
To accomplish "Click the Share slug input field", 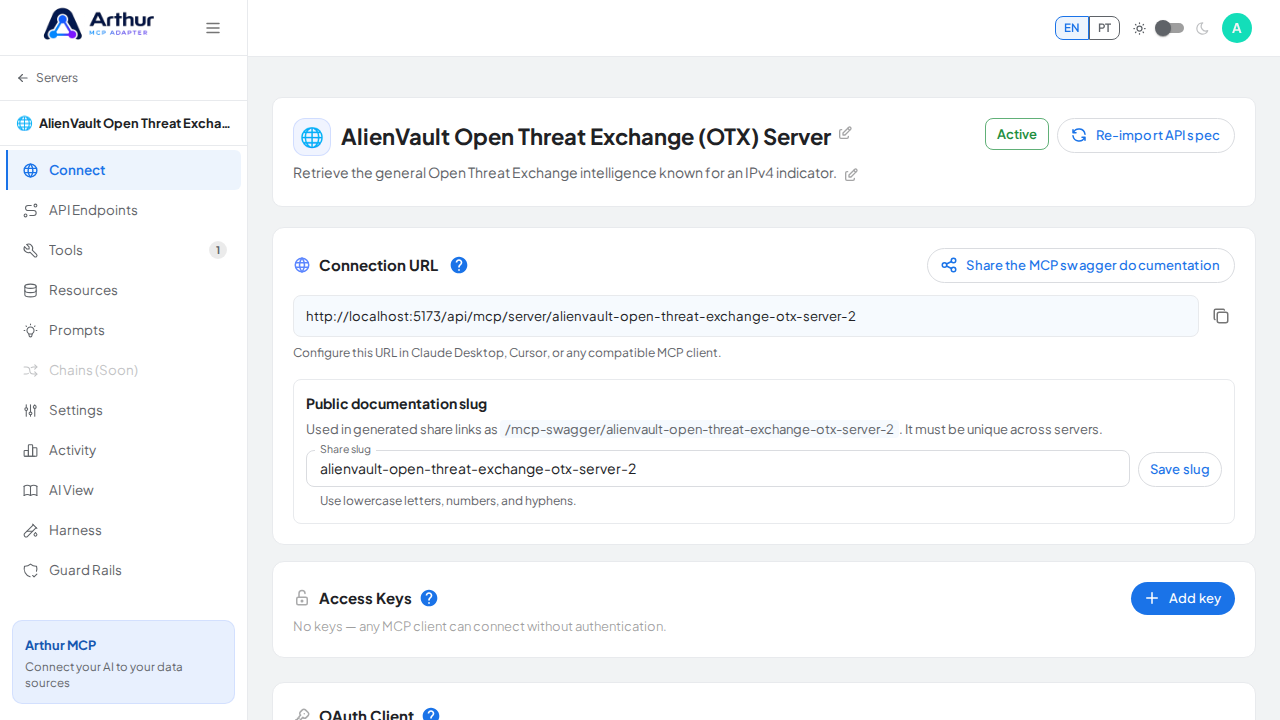I will (x=718, y=469).
